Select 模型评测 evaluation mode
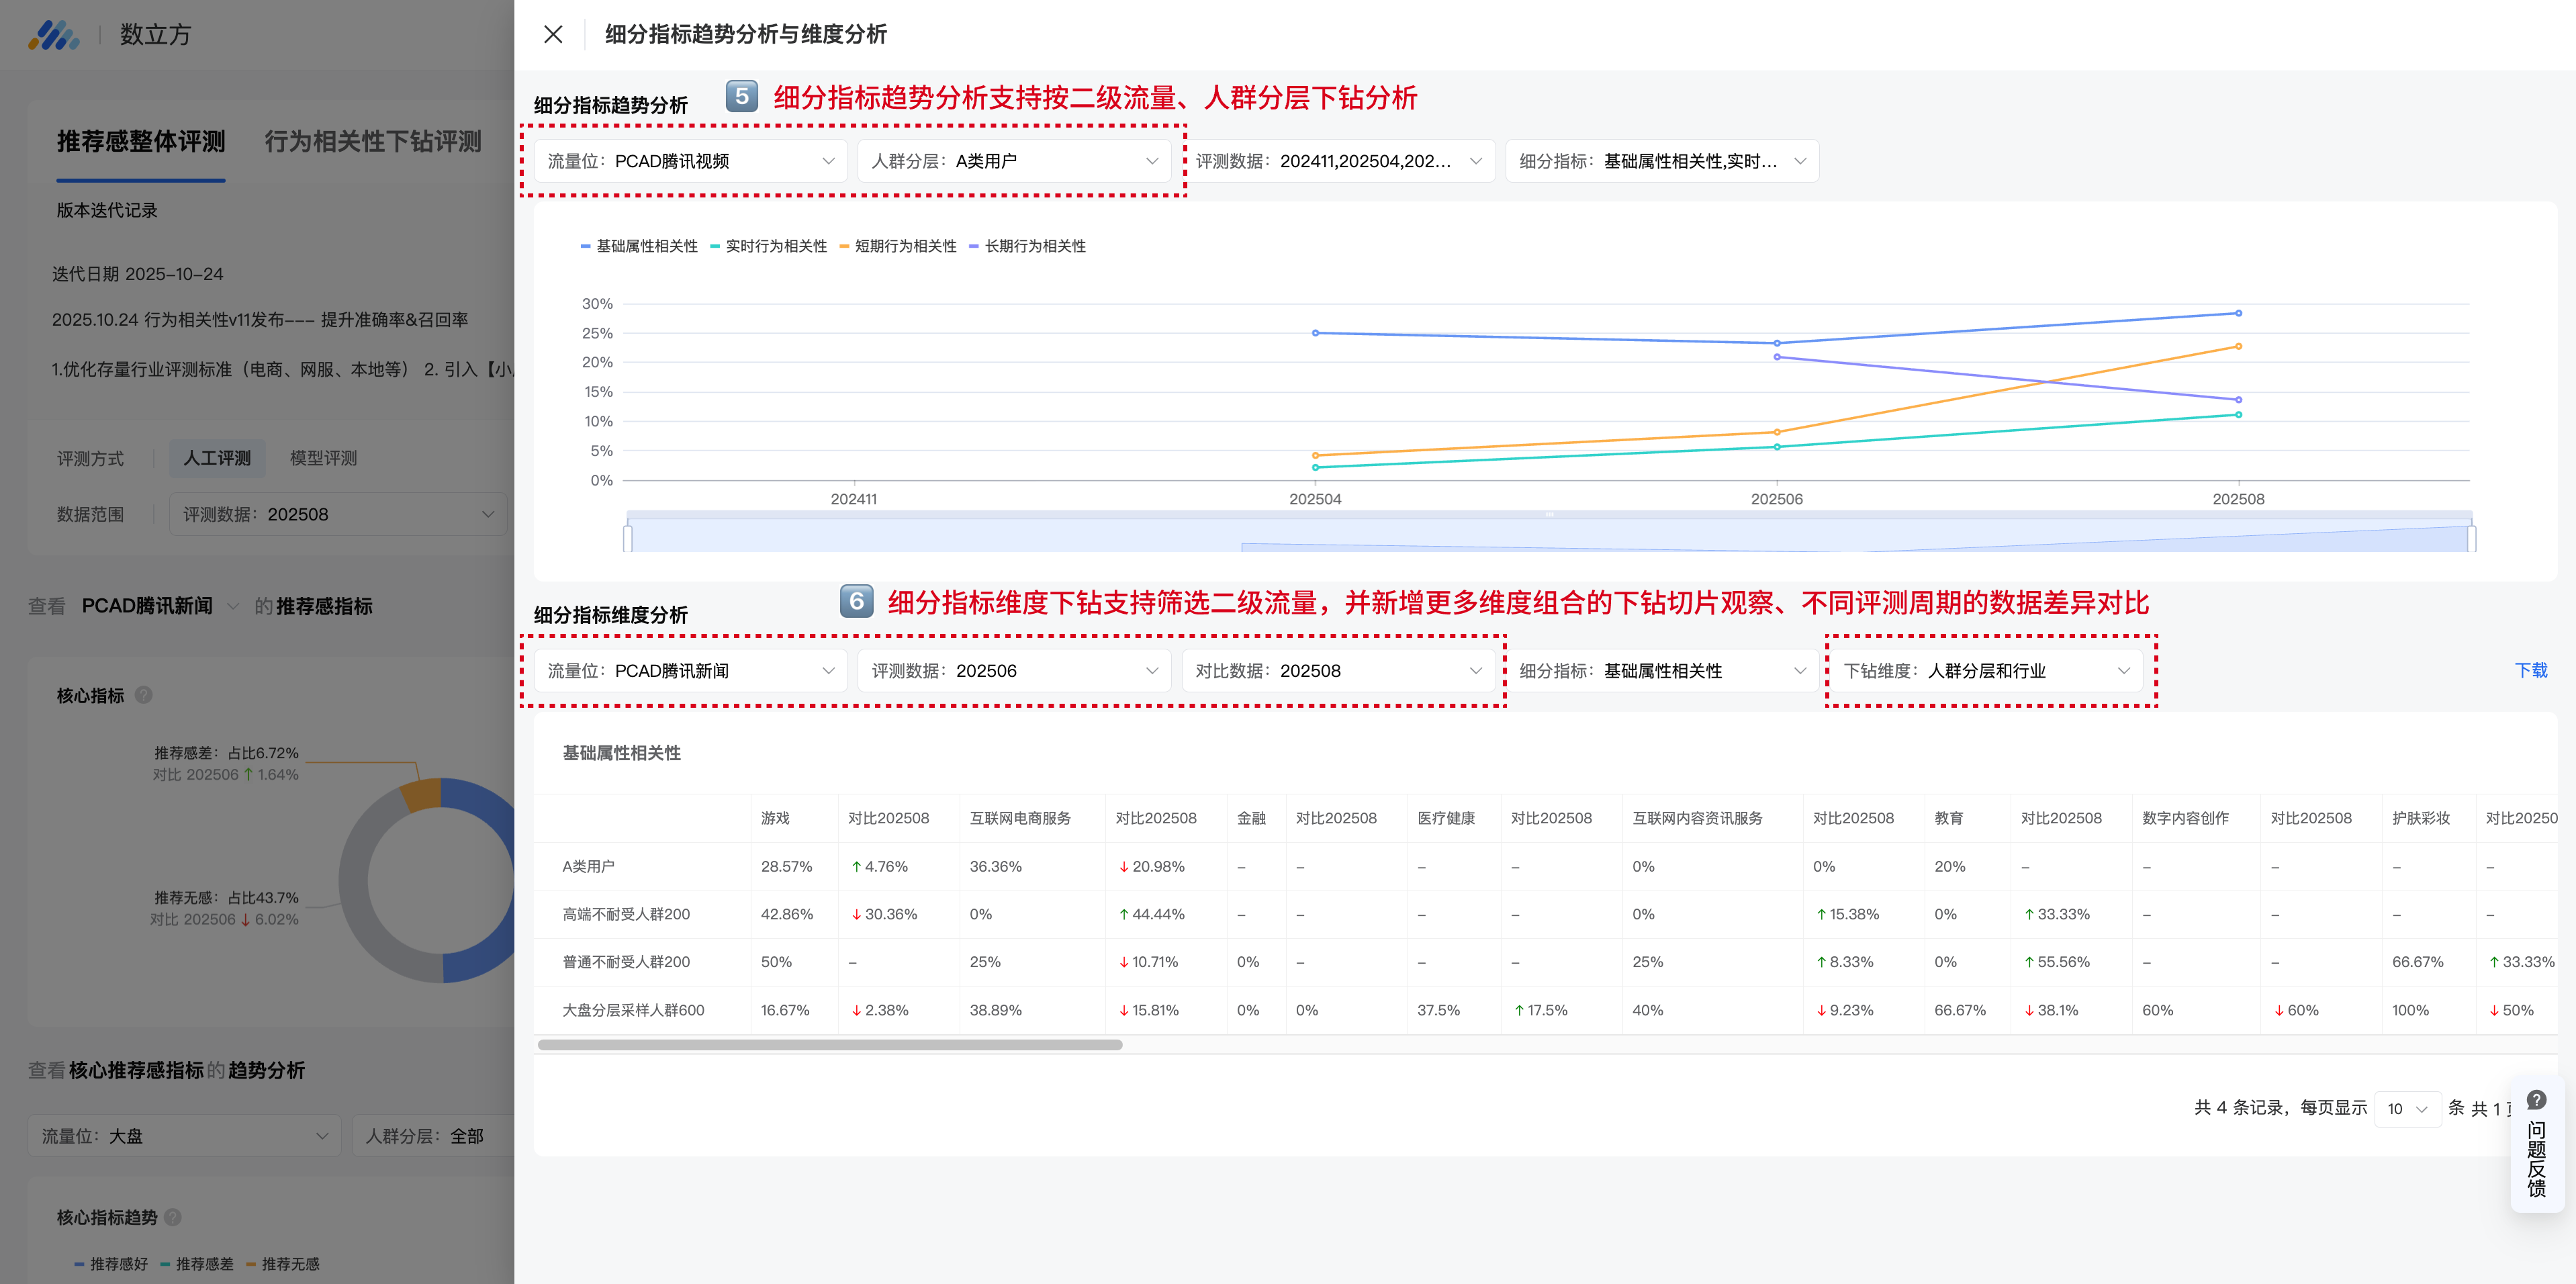2576x1284 pixels. (323, 458)
